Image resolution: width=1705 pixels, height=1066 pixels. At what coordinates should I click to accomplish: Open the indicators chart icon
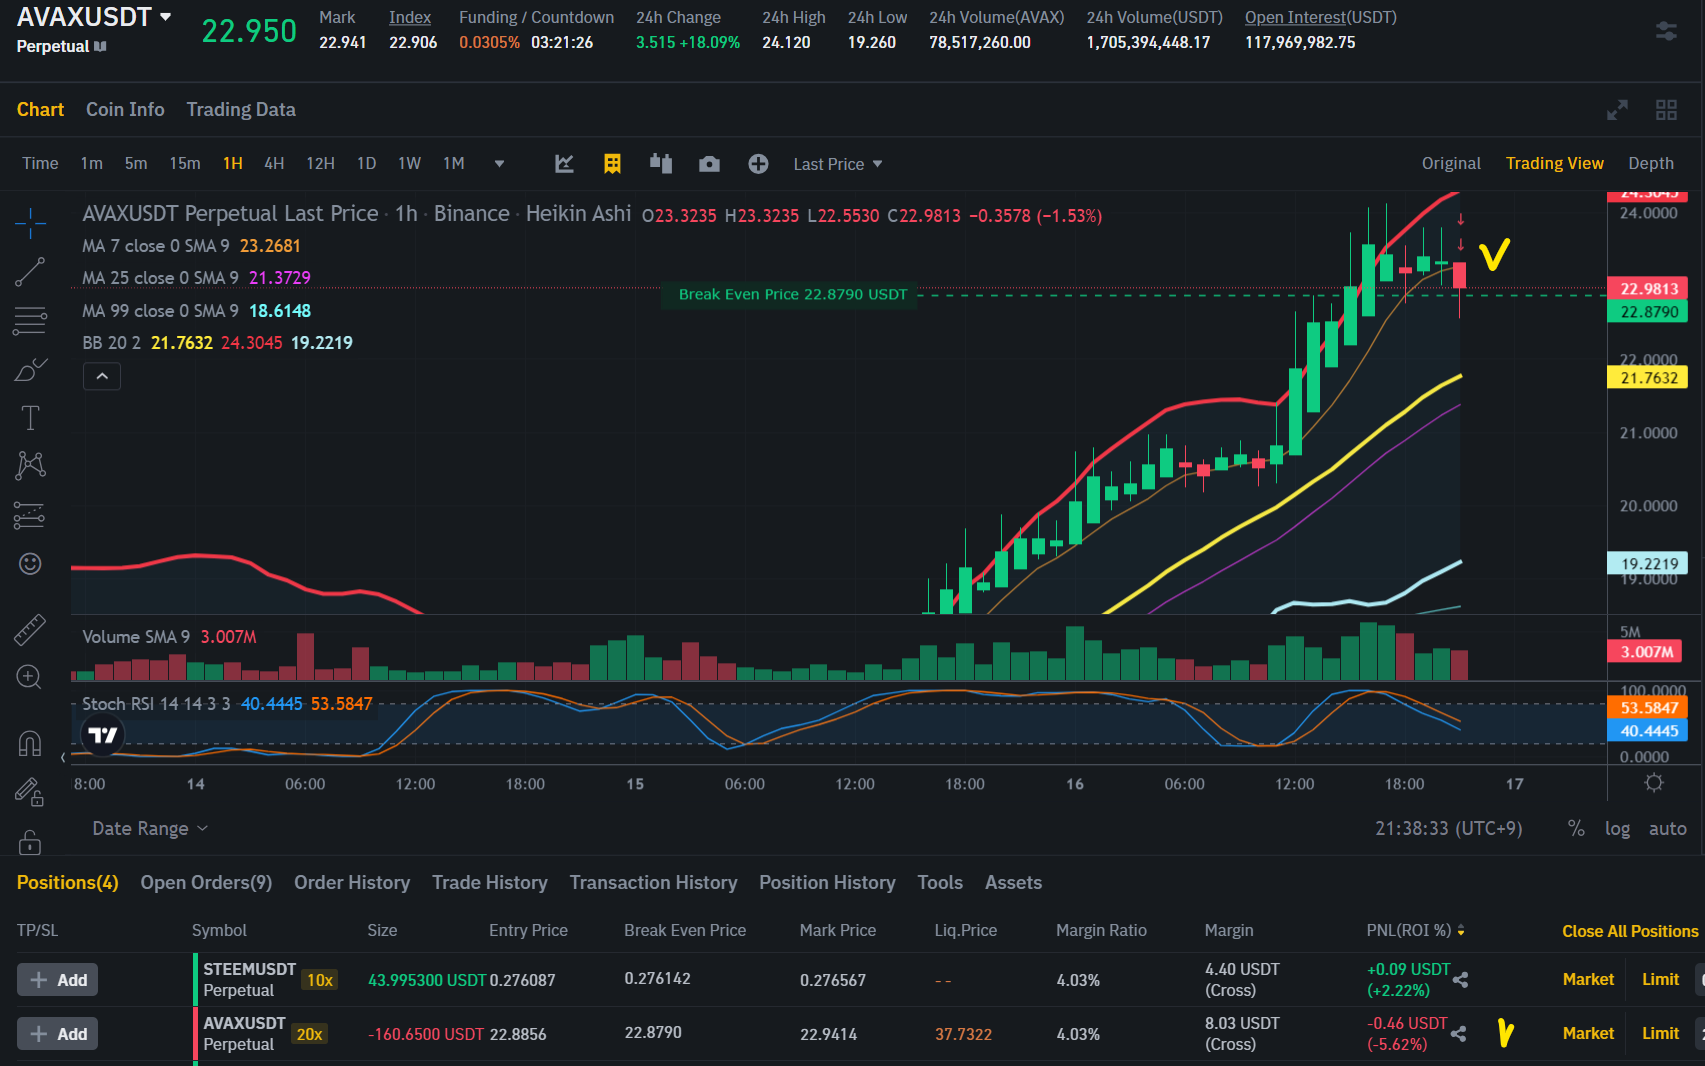coord(565,163)
